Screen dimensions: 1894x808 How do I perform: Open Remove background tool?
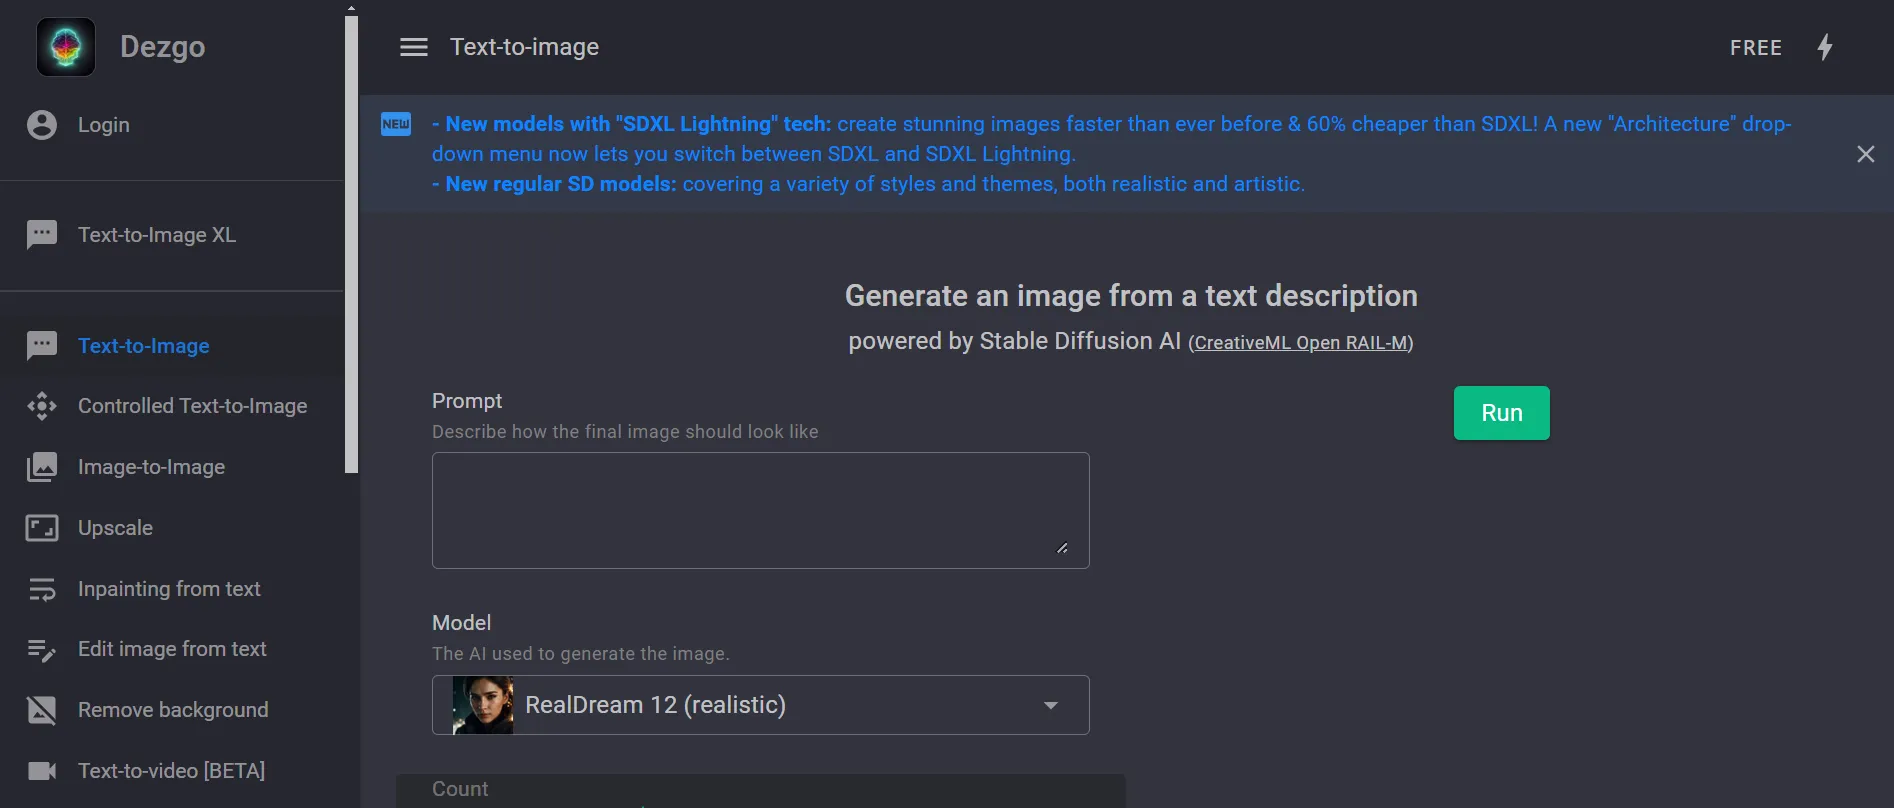[172, 710]
